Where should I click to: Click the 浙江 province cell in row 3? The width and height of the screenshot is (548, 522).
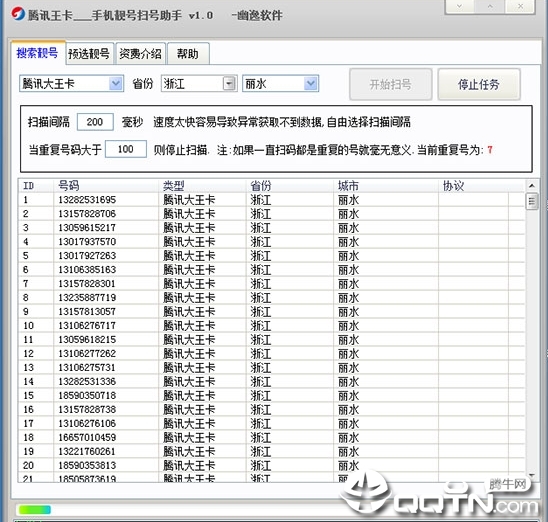261,228
